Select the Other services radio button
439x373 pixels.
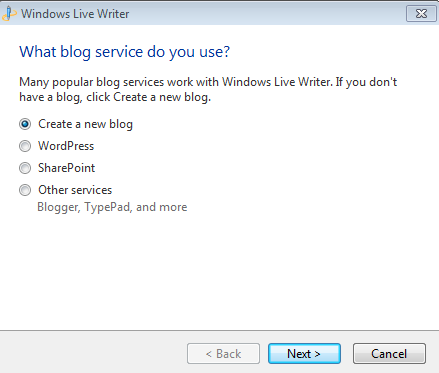coord(25,190)
